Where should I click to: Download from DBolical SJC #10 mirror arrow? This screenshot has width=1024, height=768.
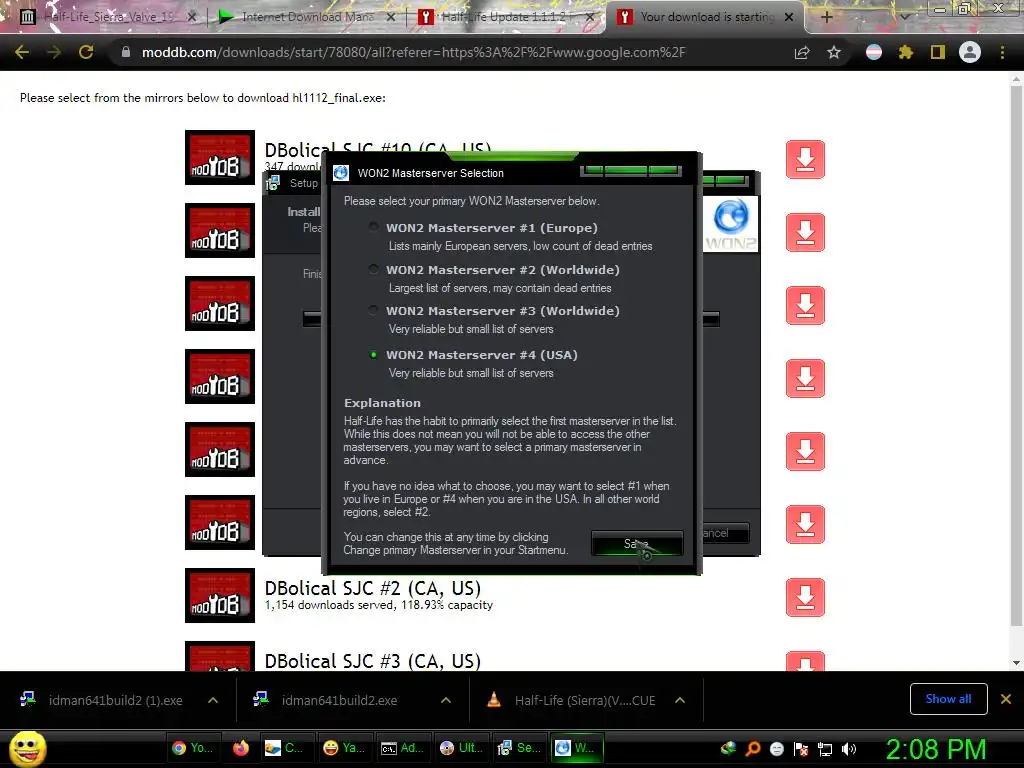tap(805, 159)
